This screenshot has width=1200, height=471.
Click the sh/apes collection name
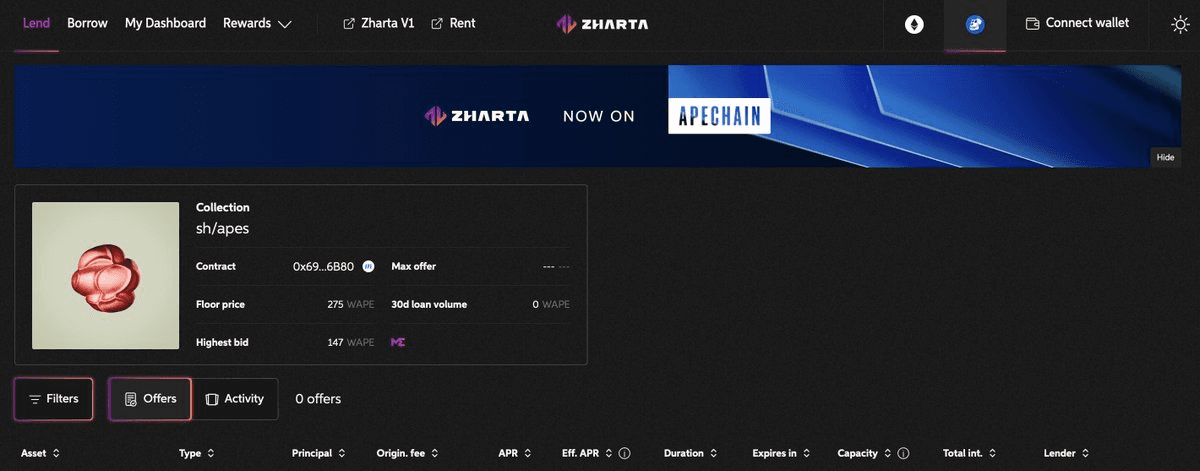pos(222,228)
